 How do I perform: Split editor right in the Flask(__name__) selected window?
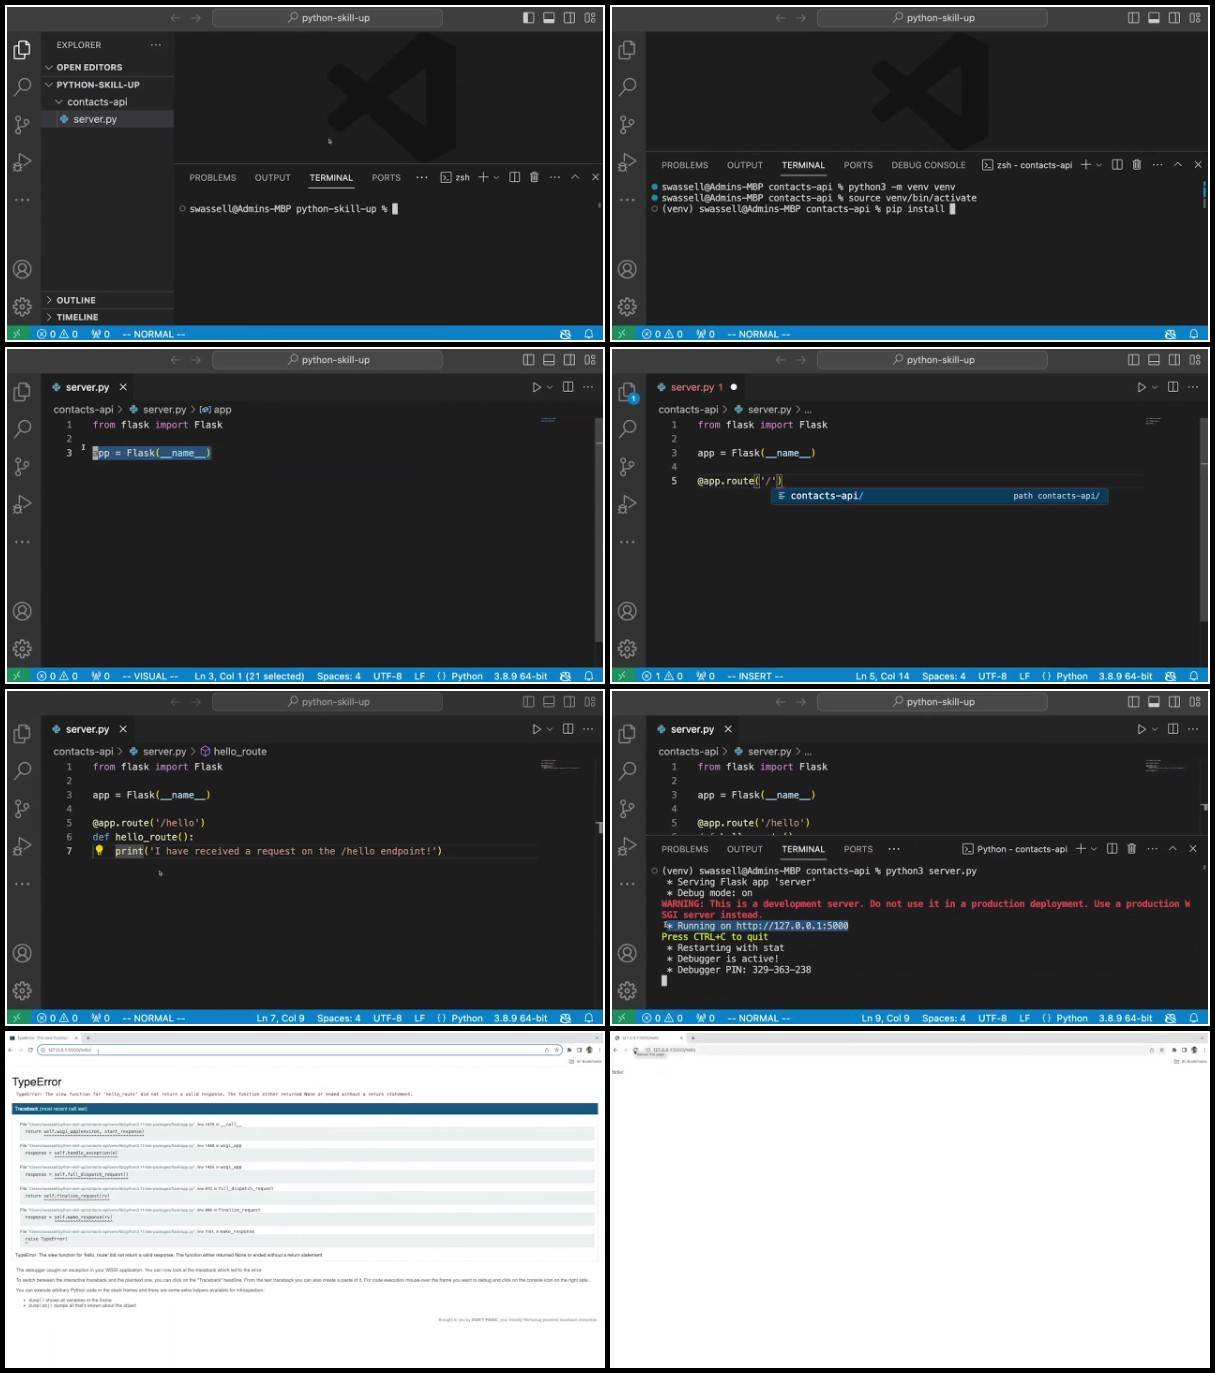pyautogui.click(x=568, y=387)
